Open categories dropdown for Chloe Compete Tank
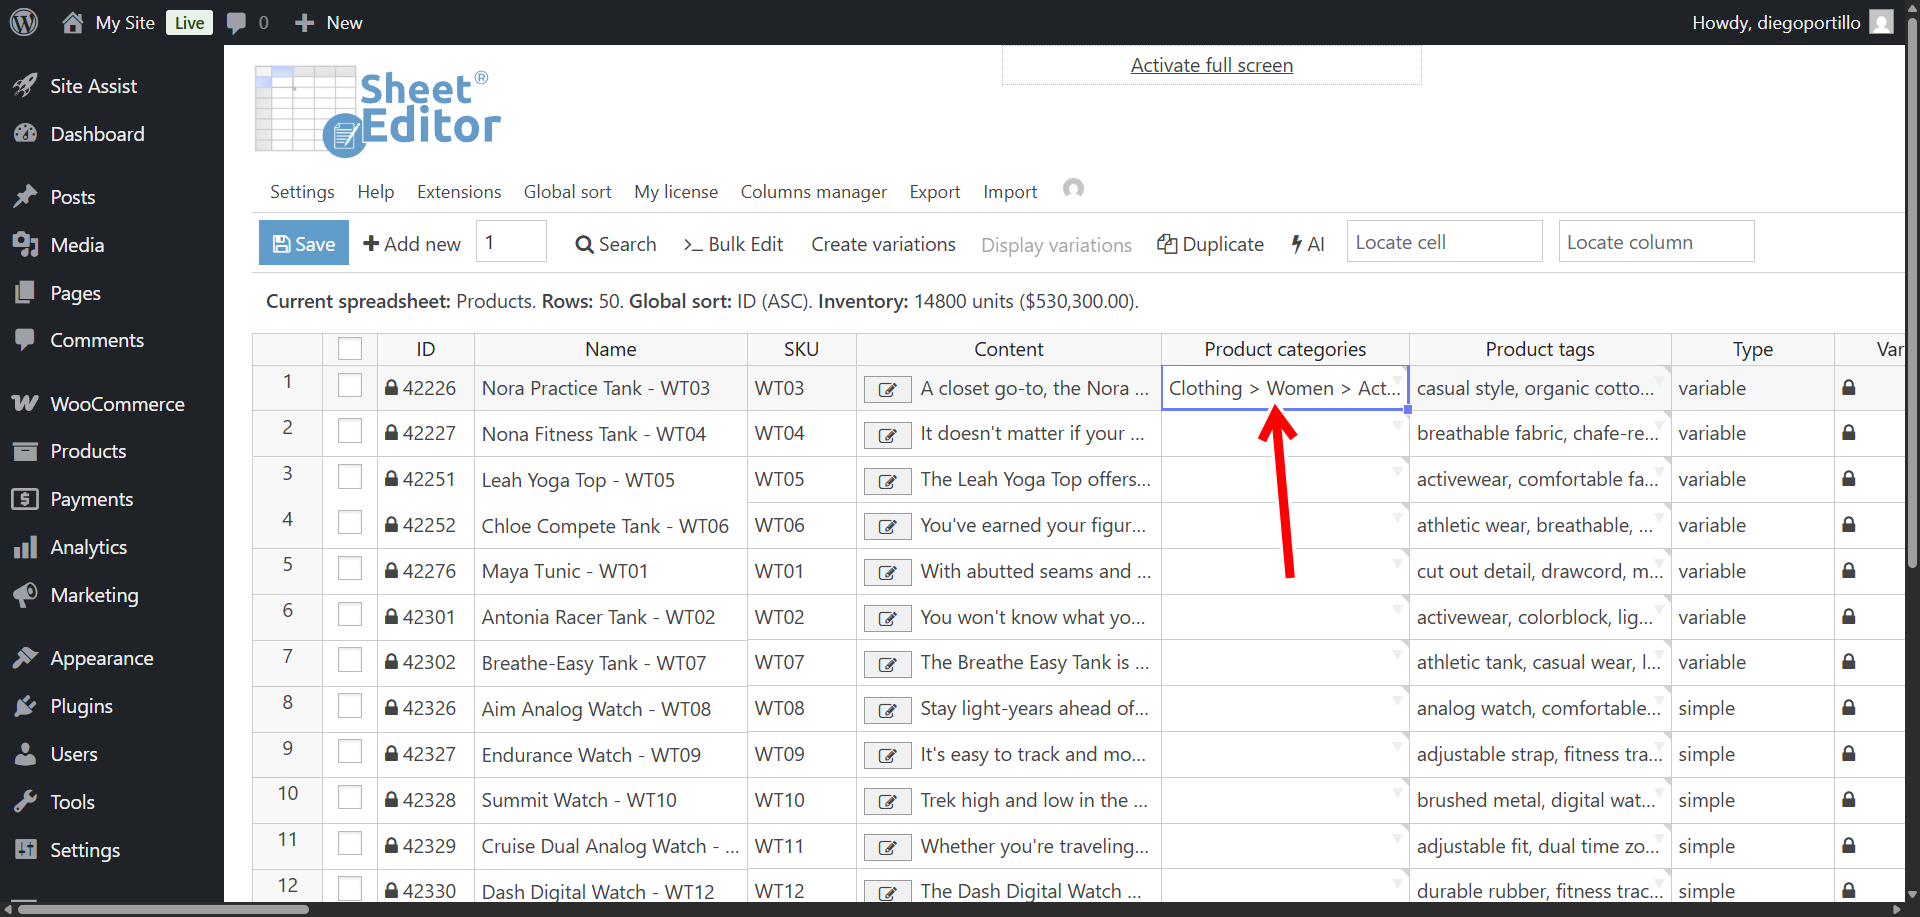Viewport: 1920px width, 917px height. [1397, 518]
